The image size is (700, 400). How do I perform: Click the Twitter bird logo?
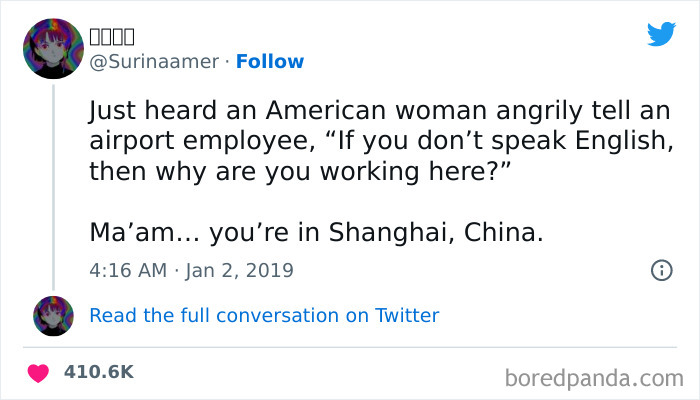(661, 34)
